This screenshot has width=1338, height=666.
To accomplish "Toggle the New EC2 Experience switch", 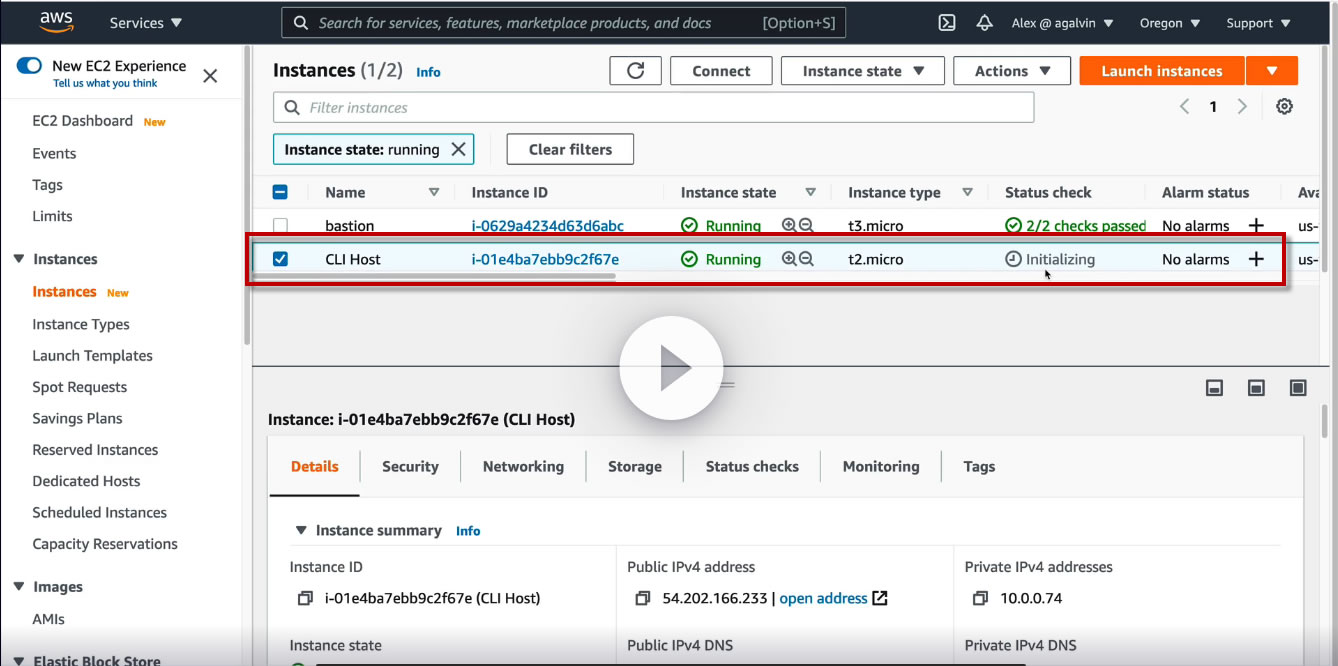I will coord(29,66).
